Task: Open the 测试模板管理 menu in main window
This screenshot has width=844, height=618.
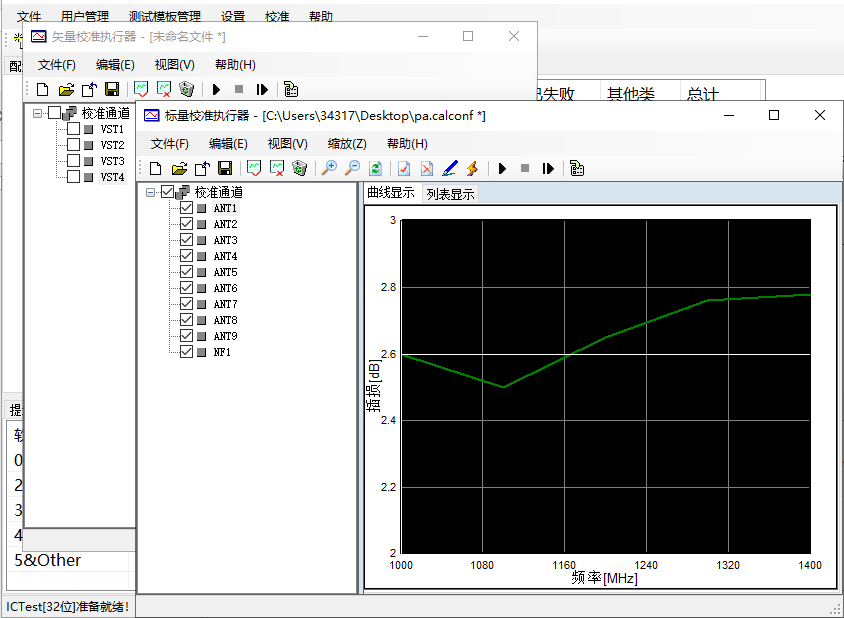Action: click(164, 17)
